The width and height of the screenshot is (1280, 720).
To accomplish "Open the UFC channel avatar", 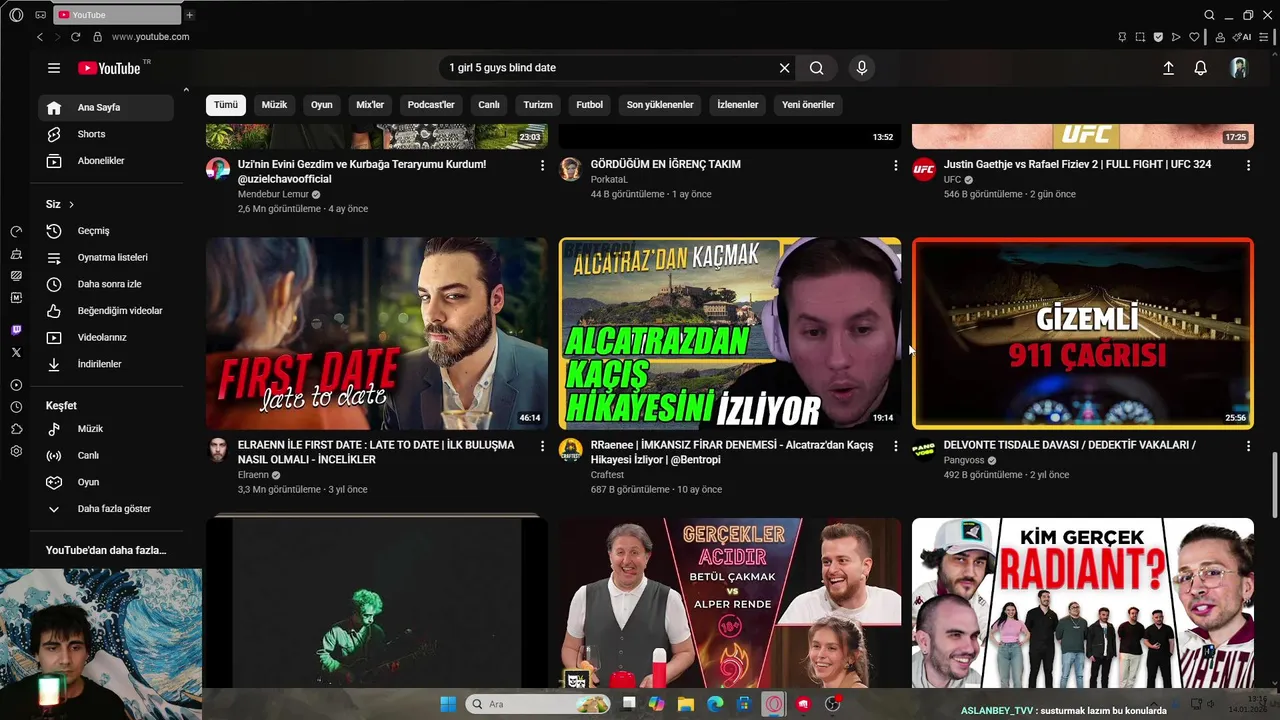I will (x=924, y=169).
